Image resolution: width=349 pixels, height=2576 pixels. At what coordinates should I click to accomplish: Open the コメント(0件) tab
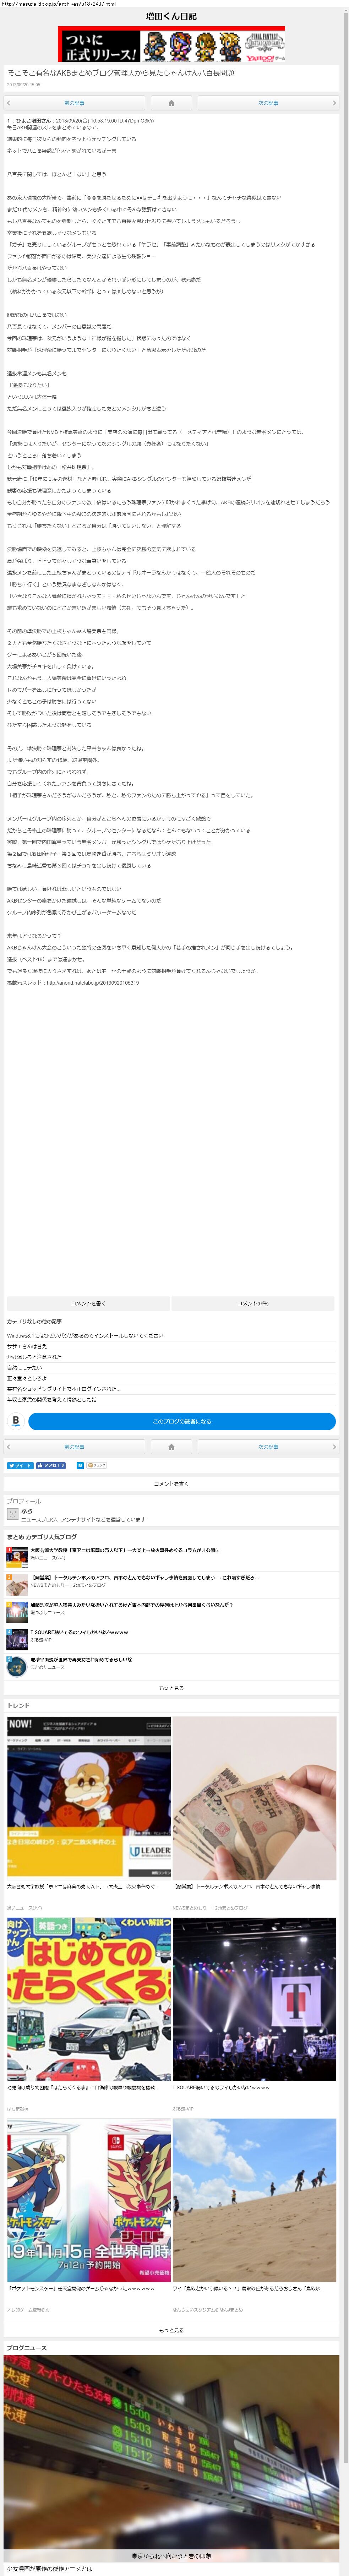(253, 1303)
